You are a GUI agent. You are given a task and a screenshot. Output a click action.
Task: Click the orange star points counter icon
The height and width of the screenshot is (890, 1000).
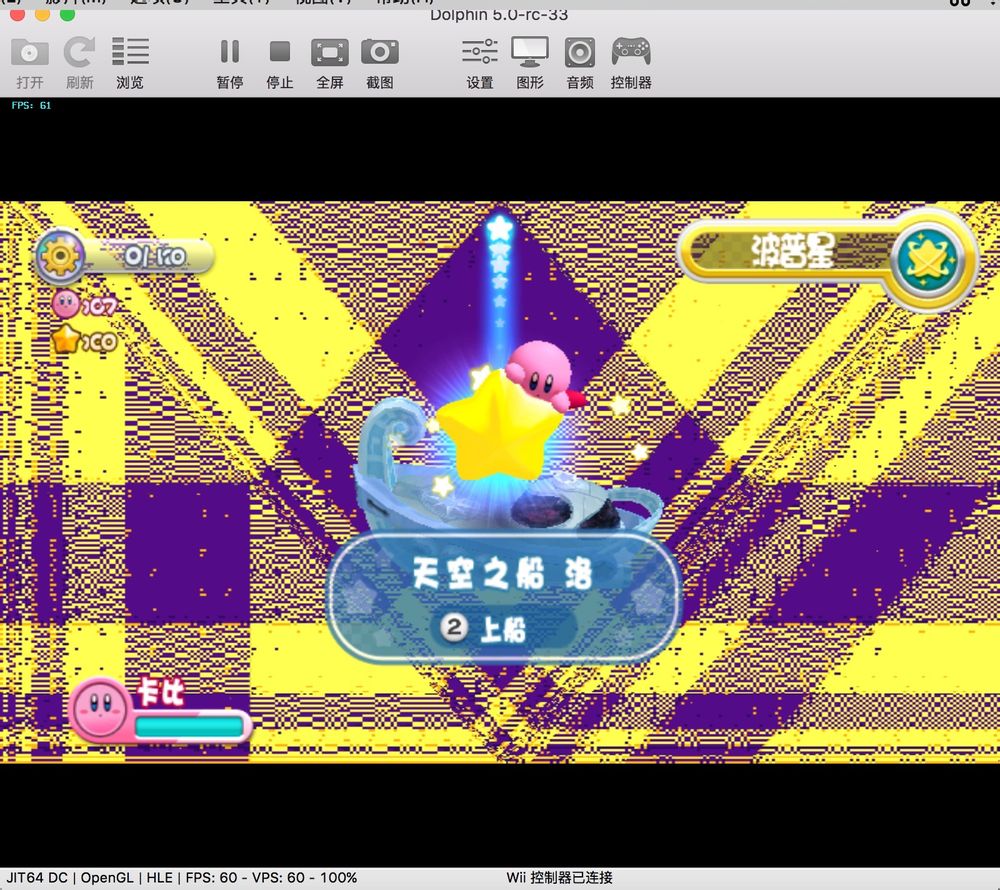point(66,339)
